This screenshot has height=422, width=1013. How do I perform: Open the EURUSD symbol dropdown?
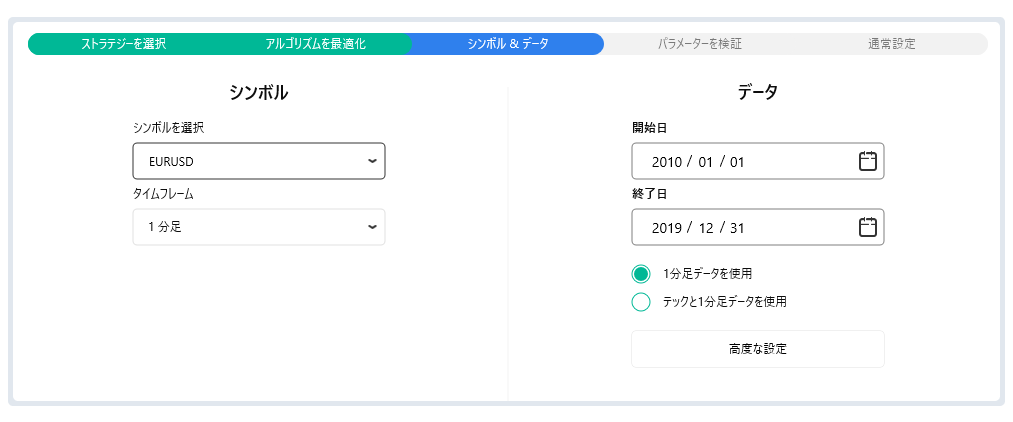(x=258, y=161)
